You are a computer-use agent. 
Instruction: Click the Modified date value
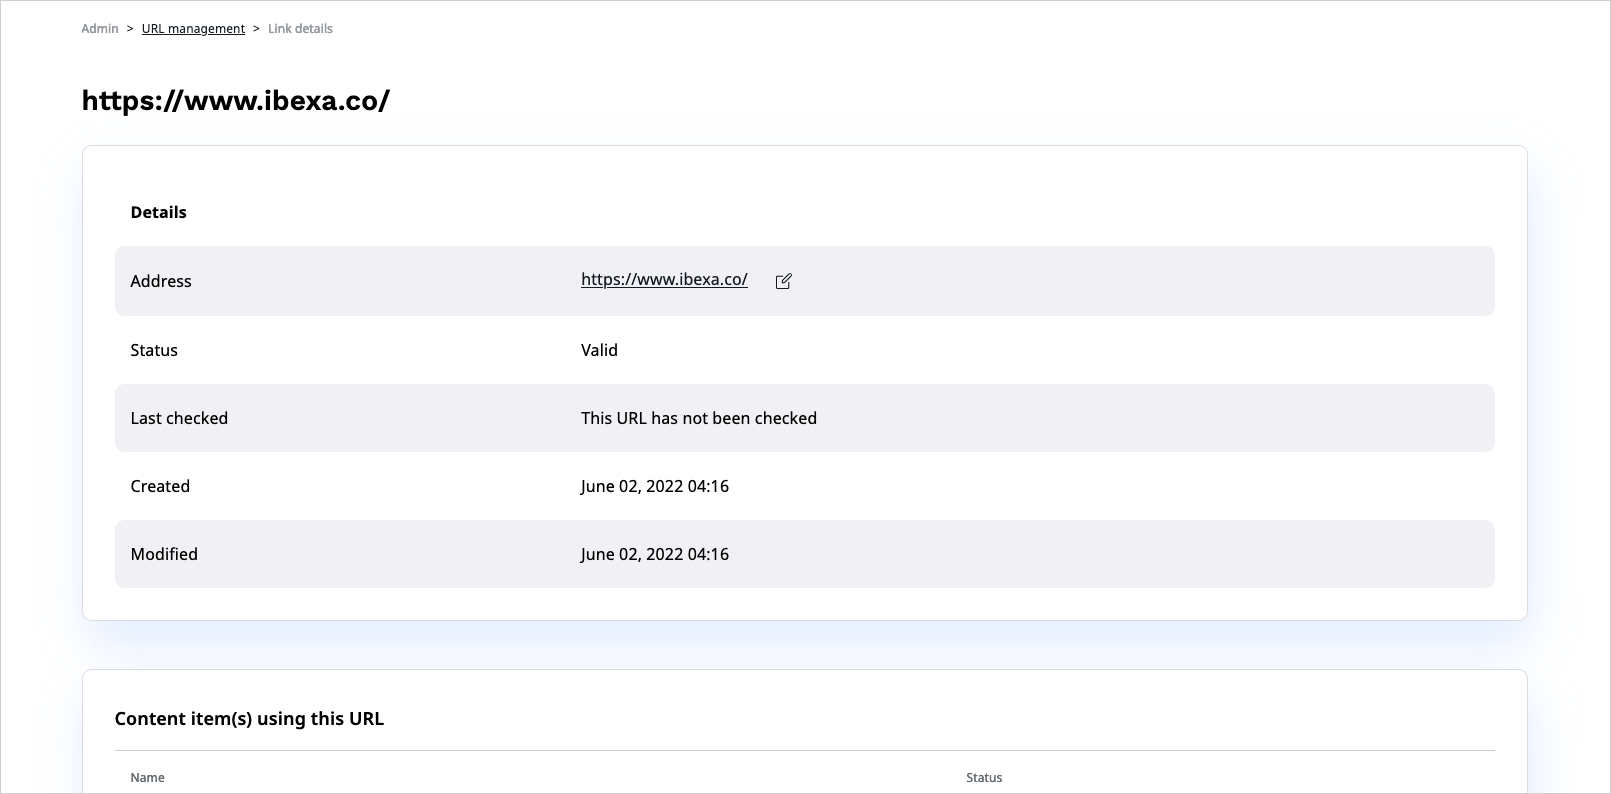coord(654,554)
